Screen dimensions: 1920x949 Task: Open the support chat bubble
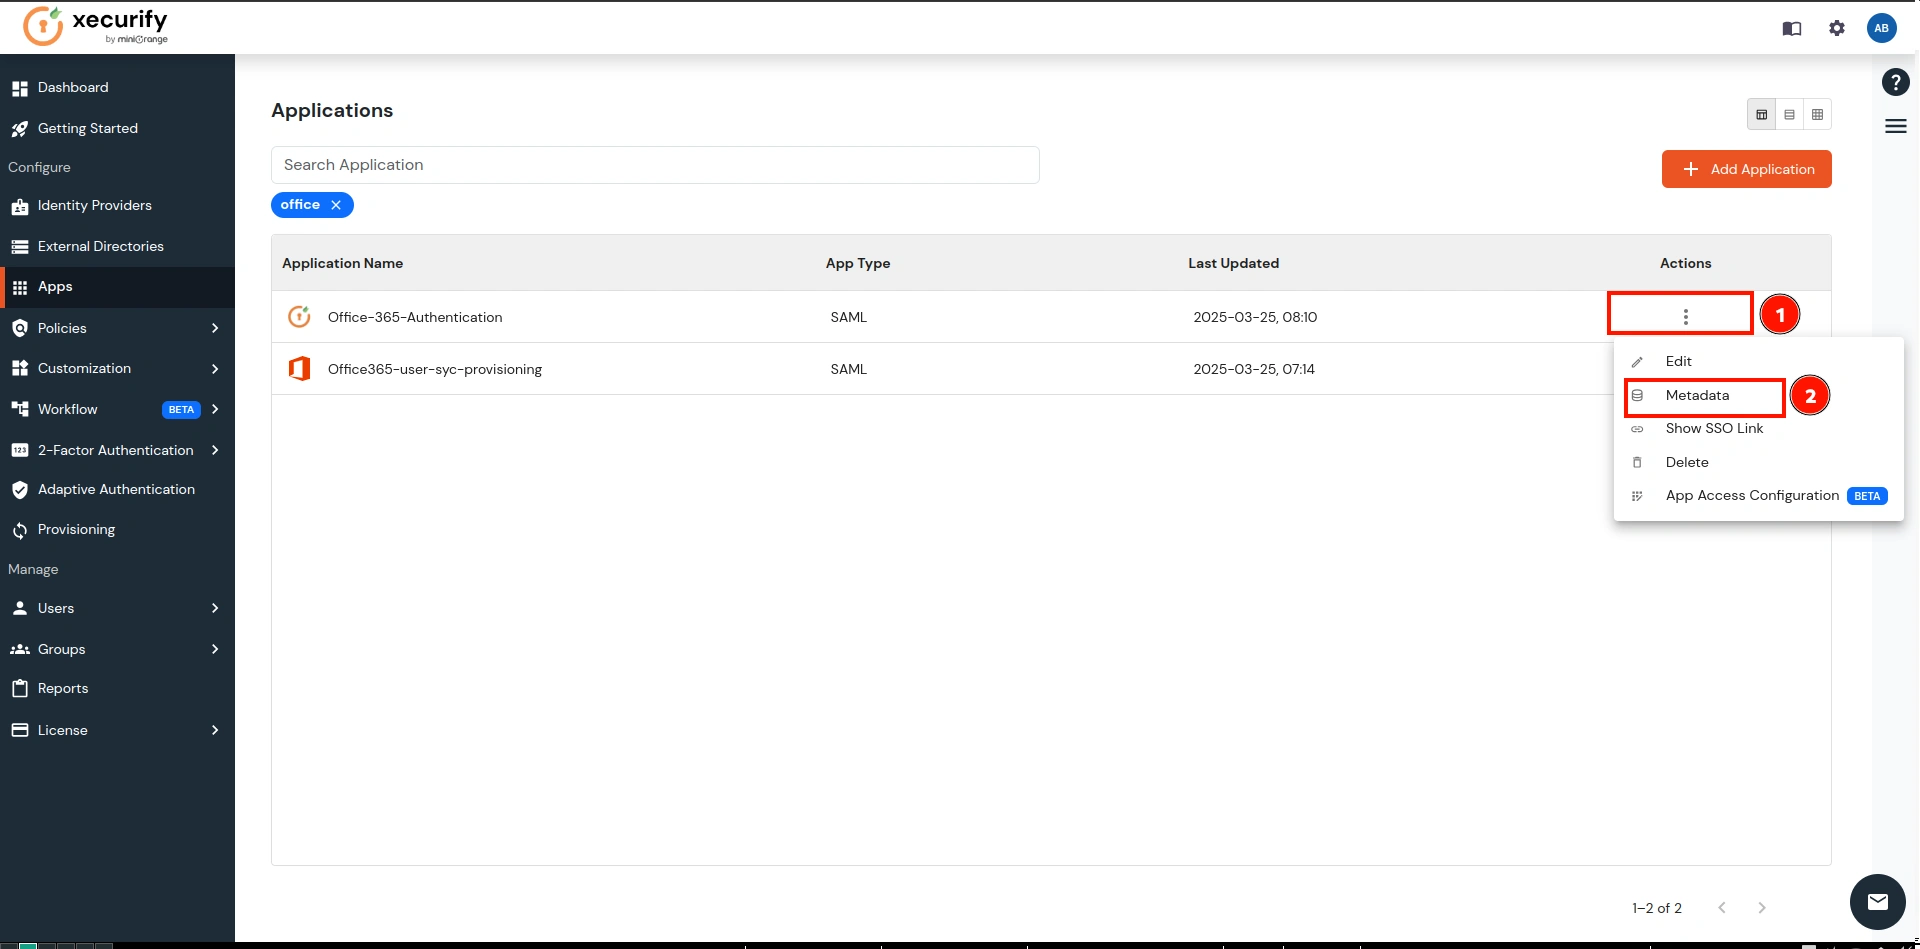point(1878,902)
